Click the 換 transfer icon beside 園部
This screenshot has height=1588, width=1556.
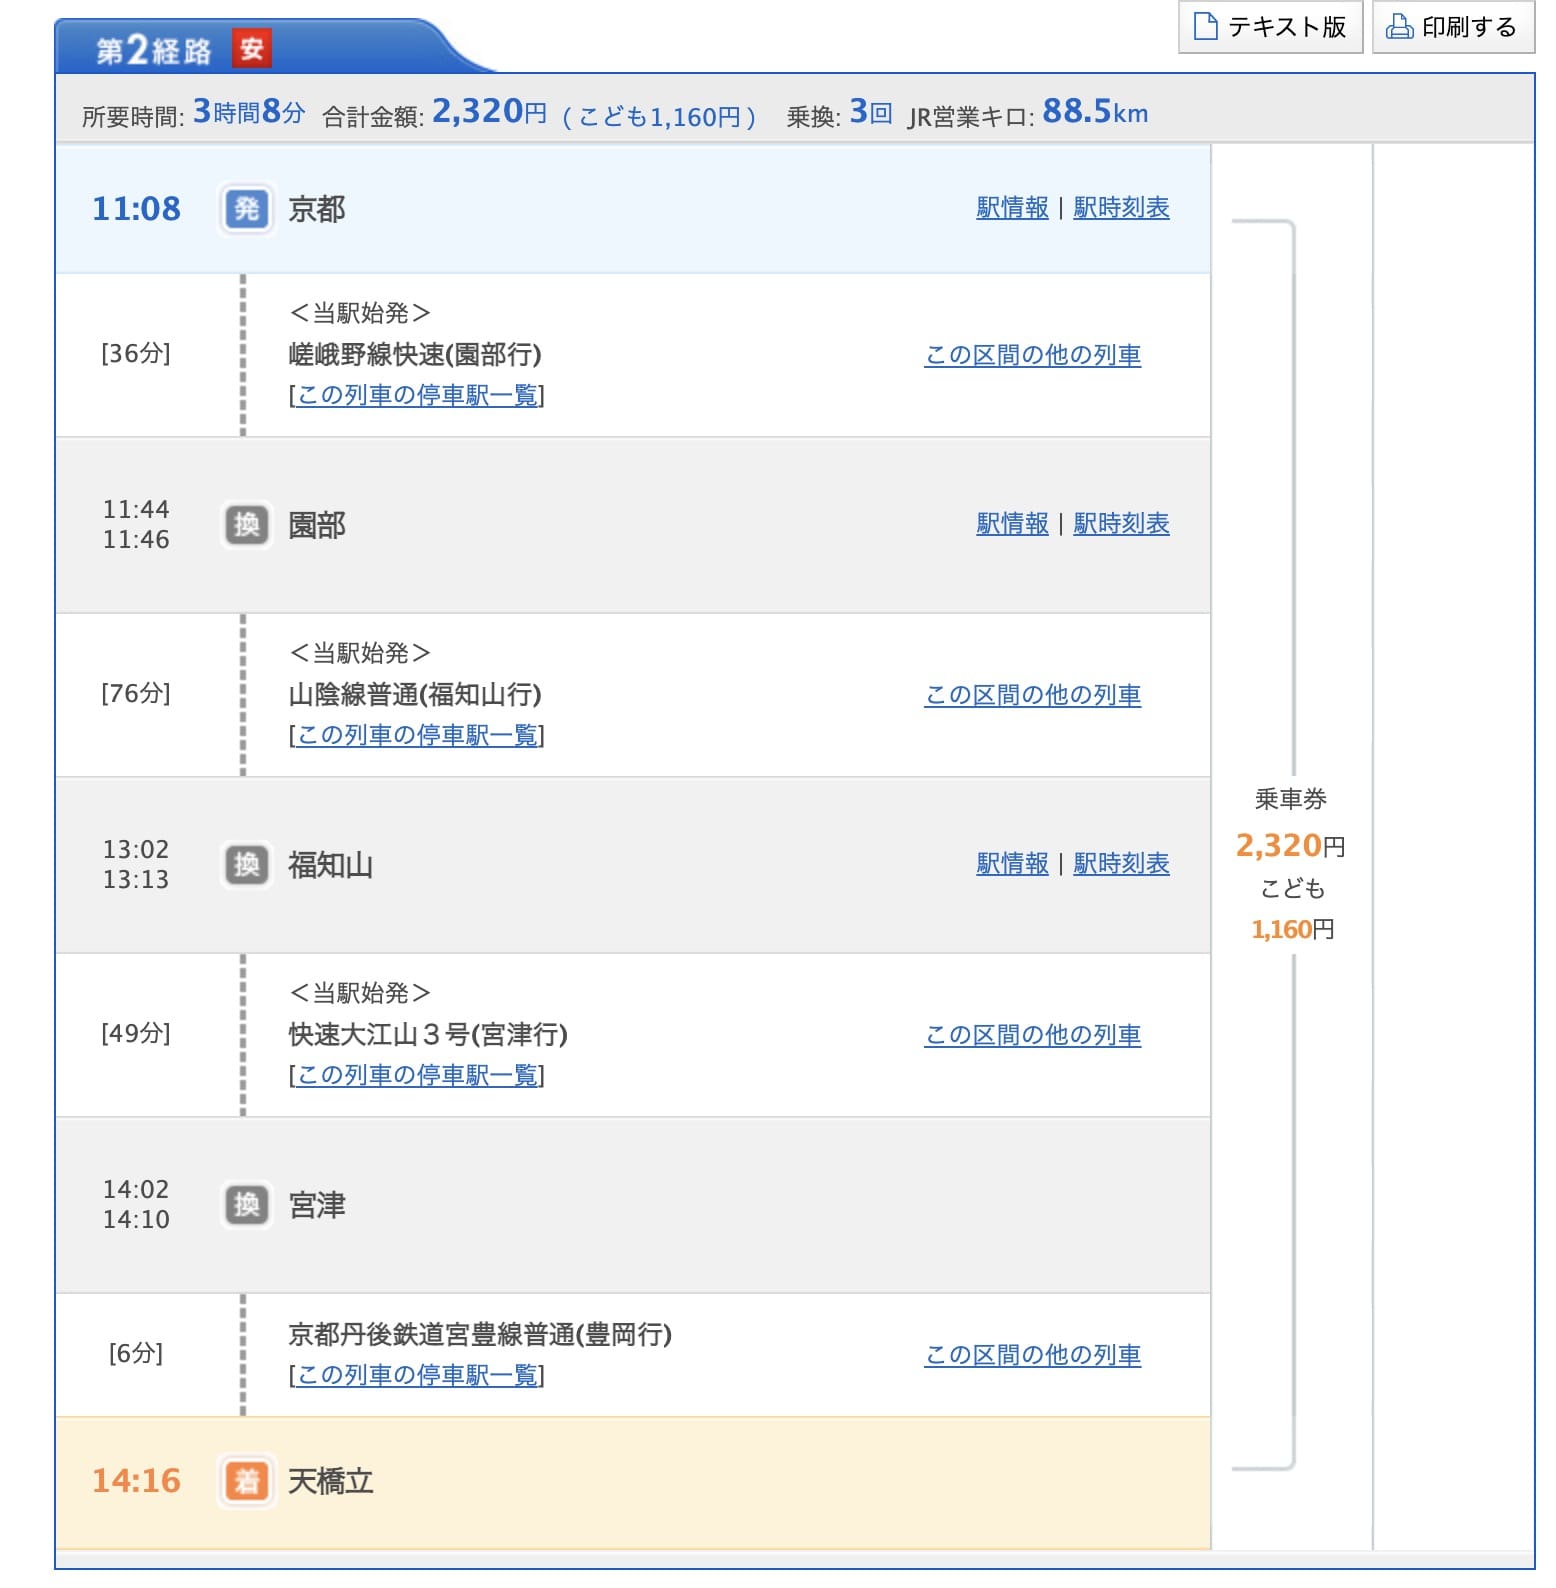coord(246,525)
